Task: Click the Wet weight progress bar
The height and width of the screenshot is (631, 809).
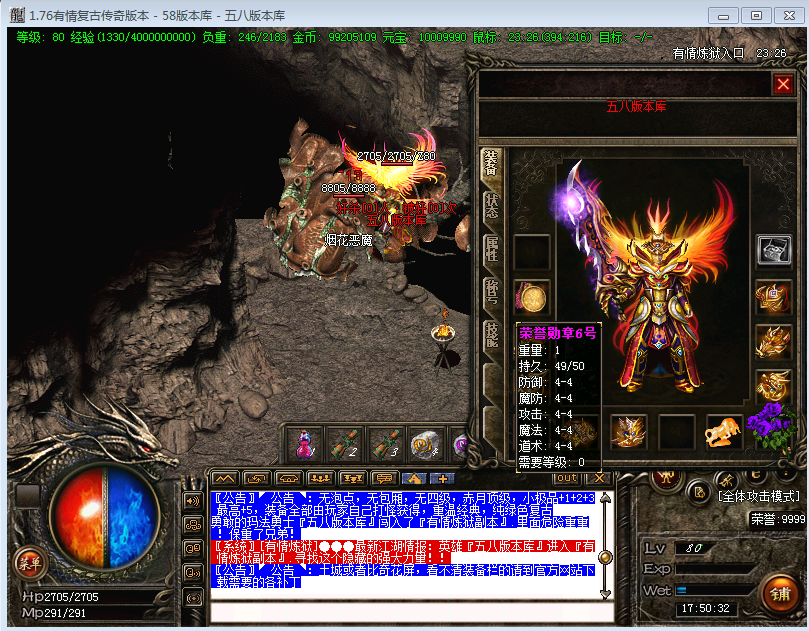Action: 716,590
